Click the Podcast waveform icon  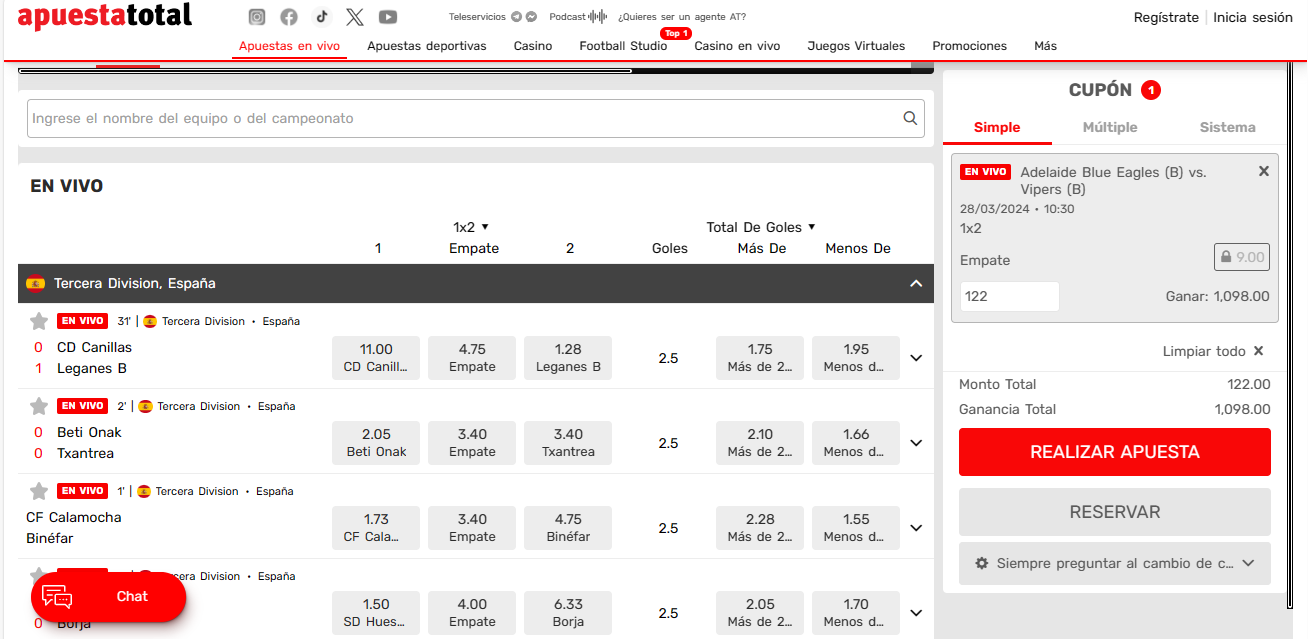click(x=598, y=17)
